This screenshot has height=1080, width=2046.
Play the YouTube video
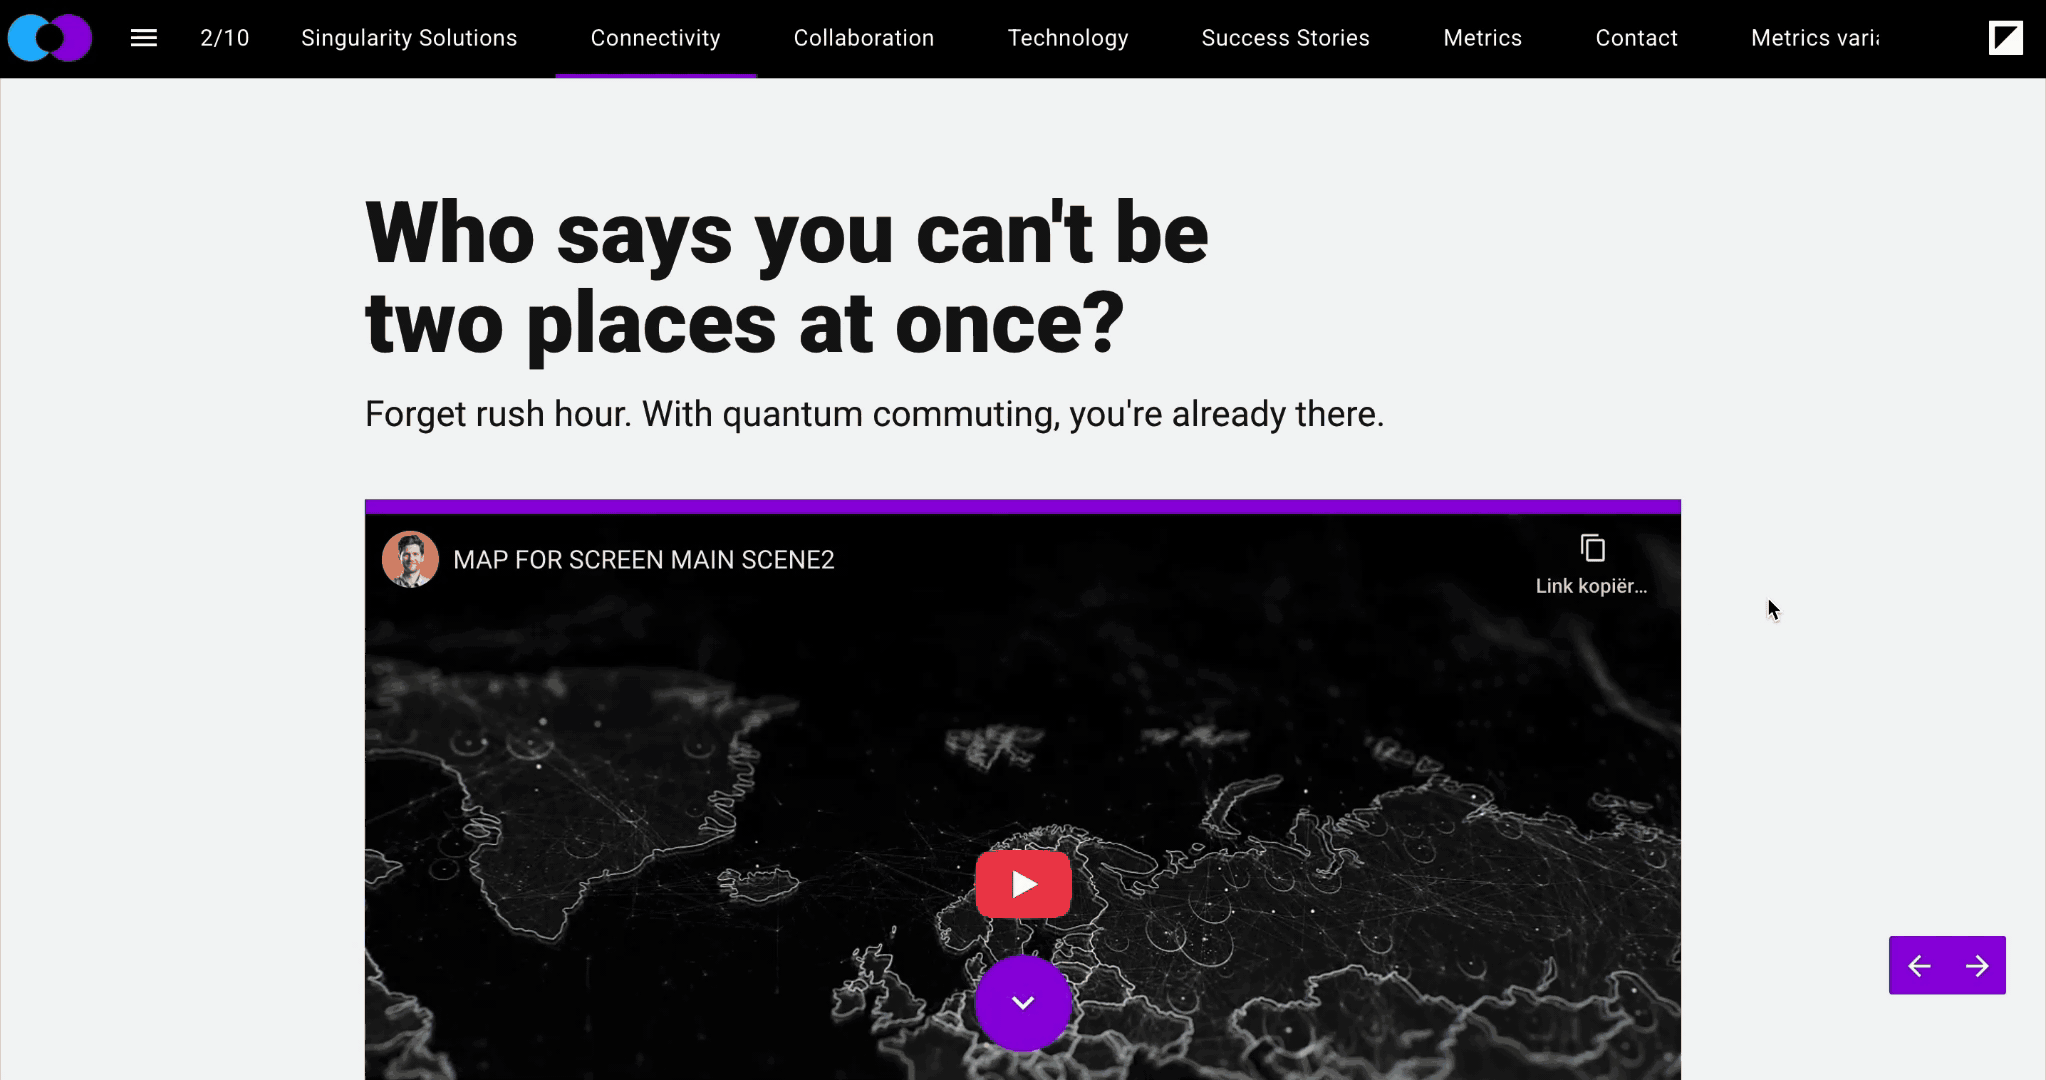point(1023,884)
